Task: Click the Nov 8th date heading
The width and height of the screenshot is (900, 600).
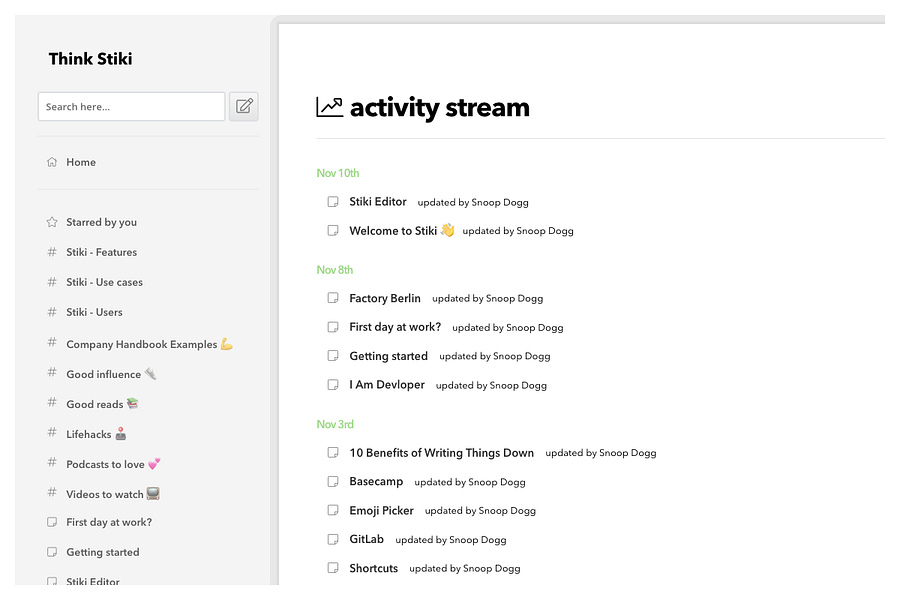Action: 335,269
